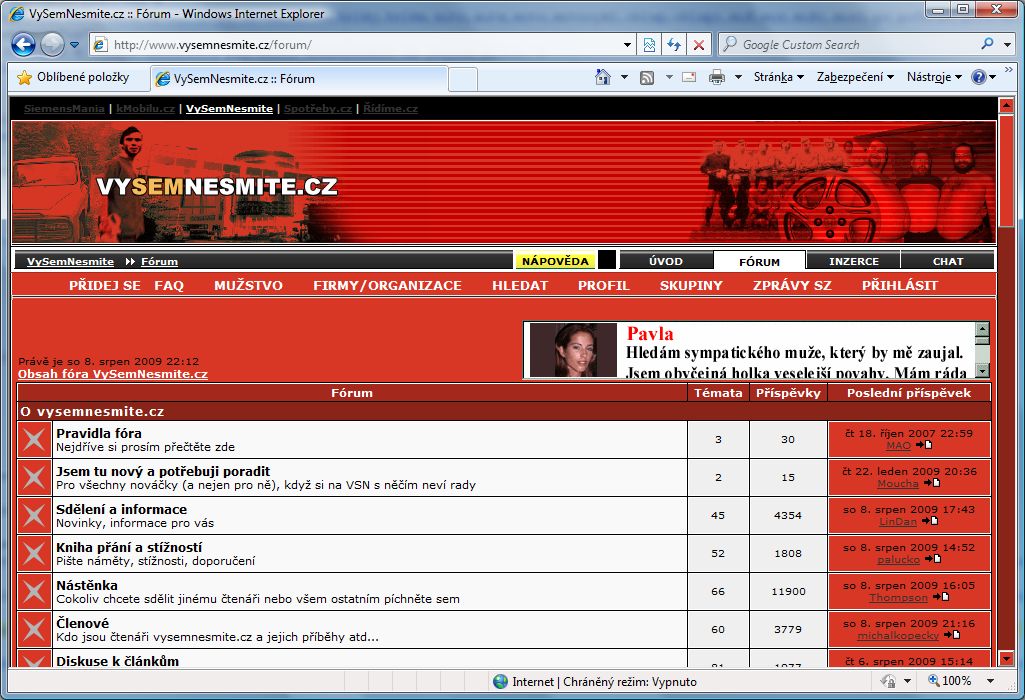View latest post icon next to michalkopecky
The height and width of the screenshot is (700, 1025).
coord(952,635)
